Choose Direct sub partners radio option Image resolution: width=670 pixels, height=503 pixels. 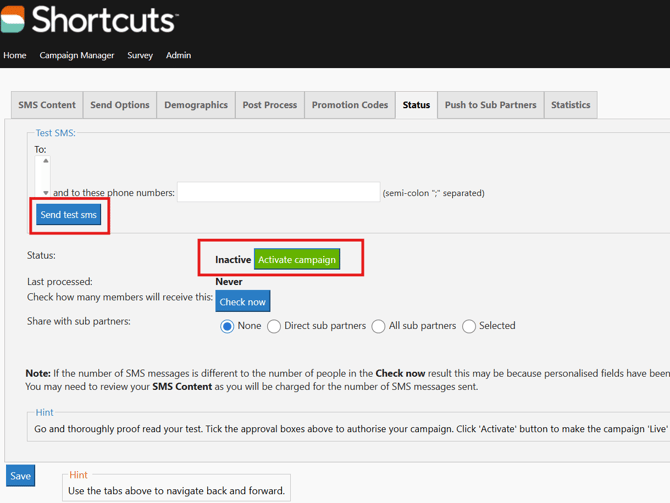[x=274, y=326]
